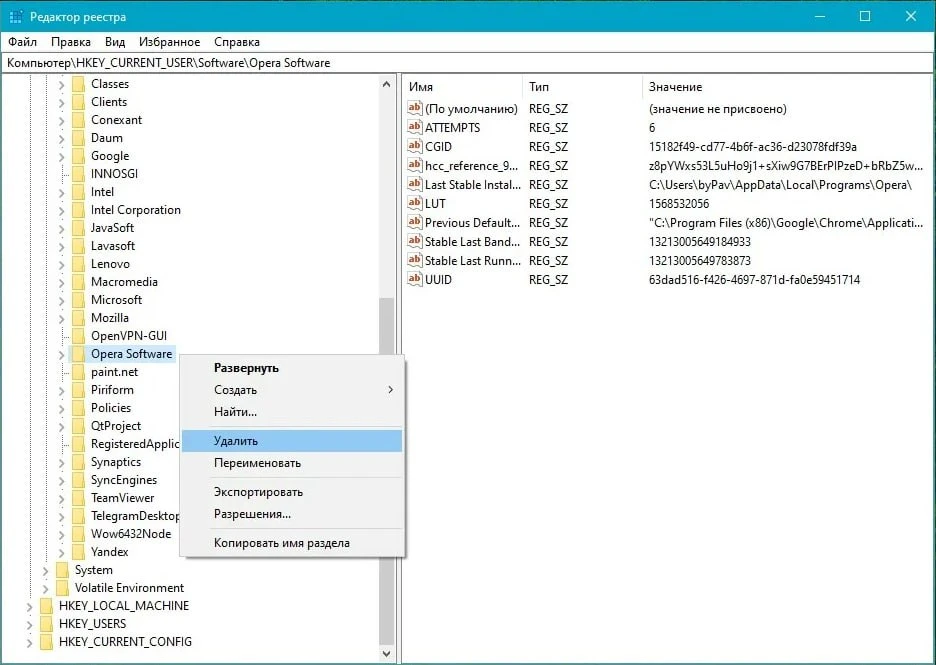Click the hcc_reference_9 value icon
Viewport: 936px width, 665px height.
pyautogui.click(x=414, y=165)
